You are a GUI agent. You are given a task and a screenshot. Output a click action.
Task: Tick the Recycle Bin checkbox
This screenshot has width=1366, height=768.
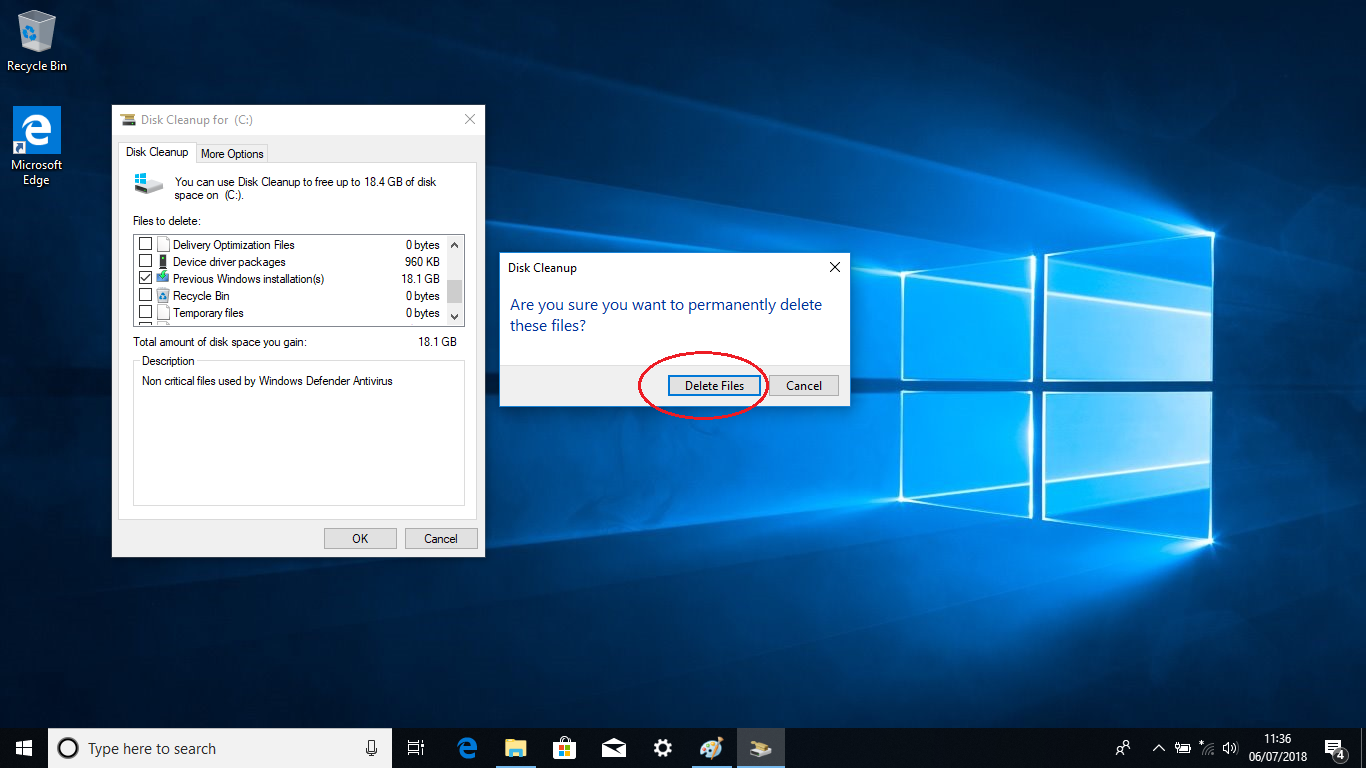pos(146,296)
